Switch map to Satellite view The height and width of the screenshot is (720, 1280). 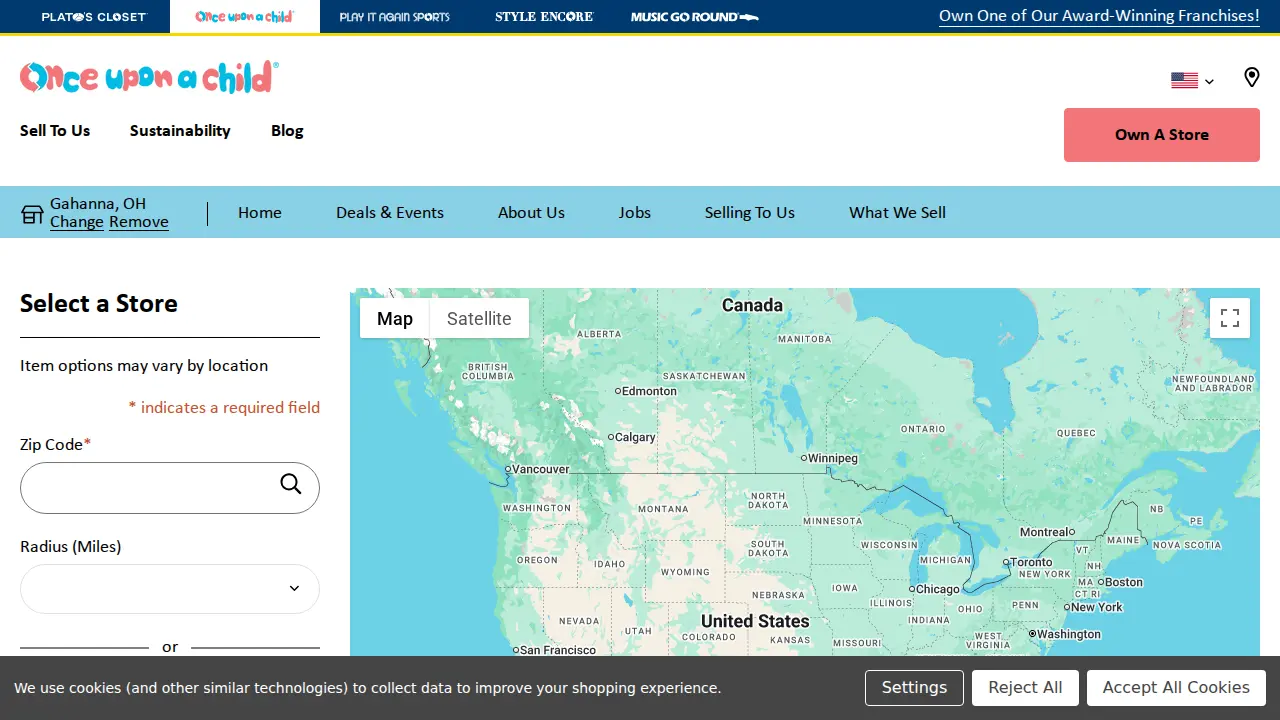tap(479, 318)
